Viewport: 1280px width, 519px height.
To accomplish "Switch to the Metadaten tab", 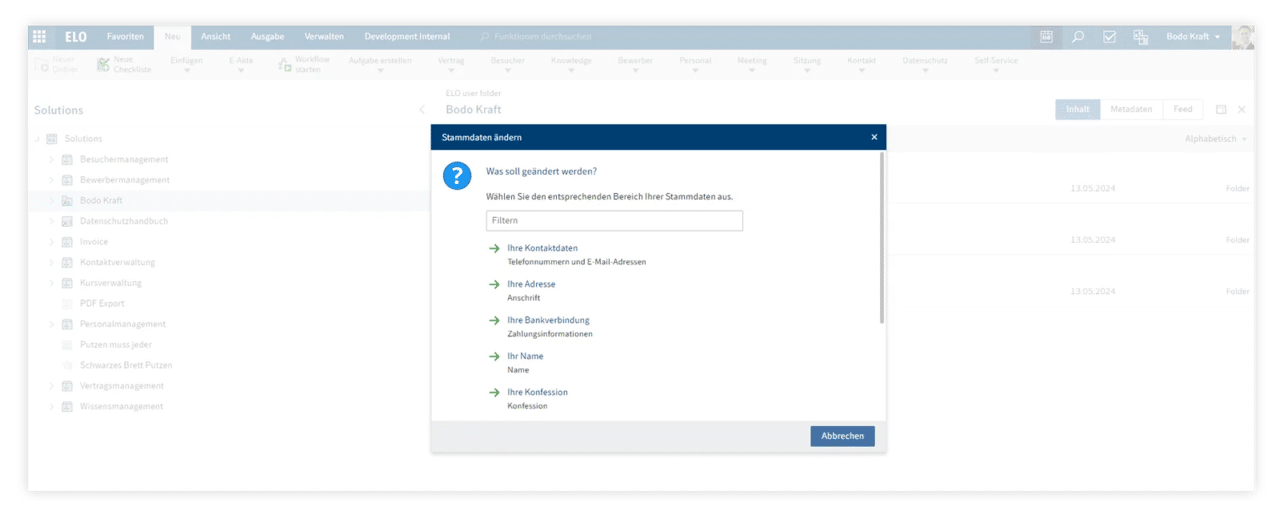I will (x=1131, y=110).
